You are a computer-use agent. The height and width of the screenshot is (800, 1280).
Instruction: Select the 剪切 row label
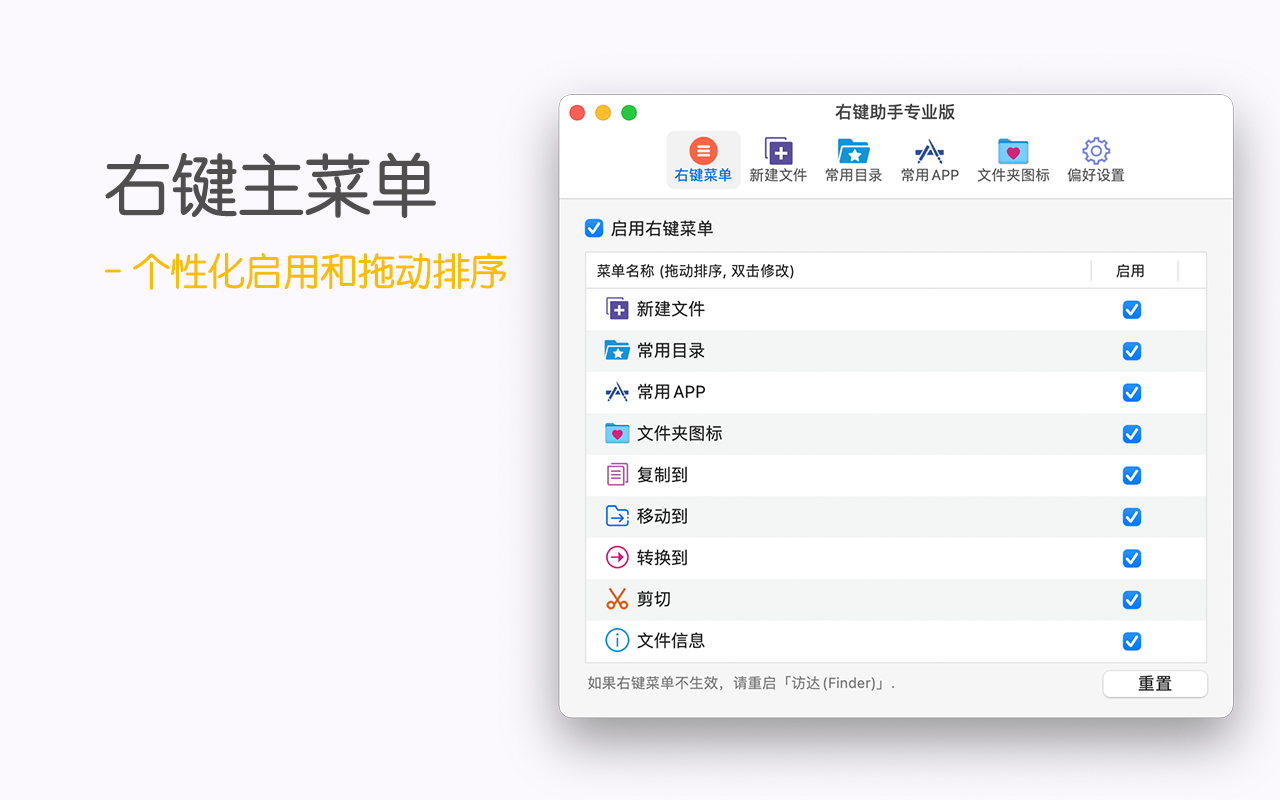(x=654, y=599)
